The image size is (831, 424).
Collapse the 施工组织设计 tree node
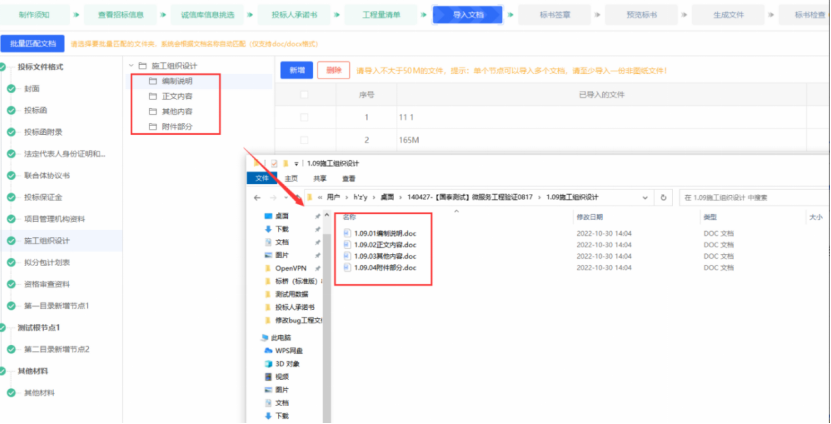pos(133,66)
